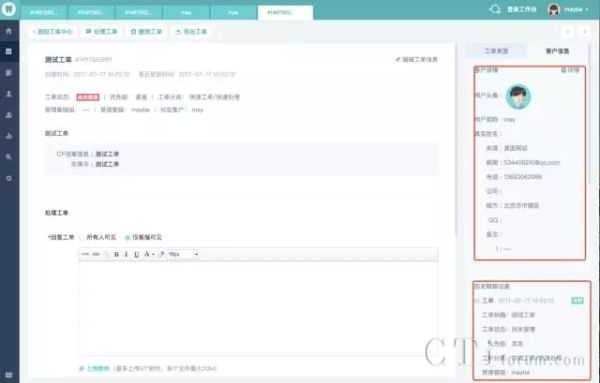Viewport: 600px width, 383px height.
Task: Open the statistics chart icon in left sidebar
Action: point(9,136)
